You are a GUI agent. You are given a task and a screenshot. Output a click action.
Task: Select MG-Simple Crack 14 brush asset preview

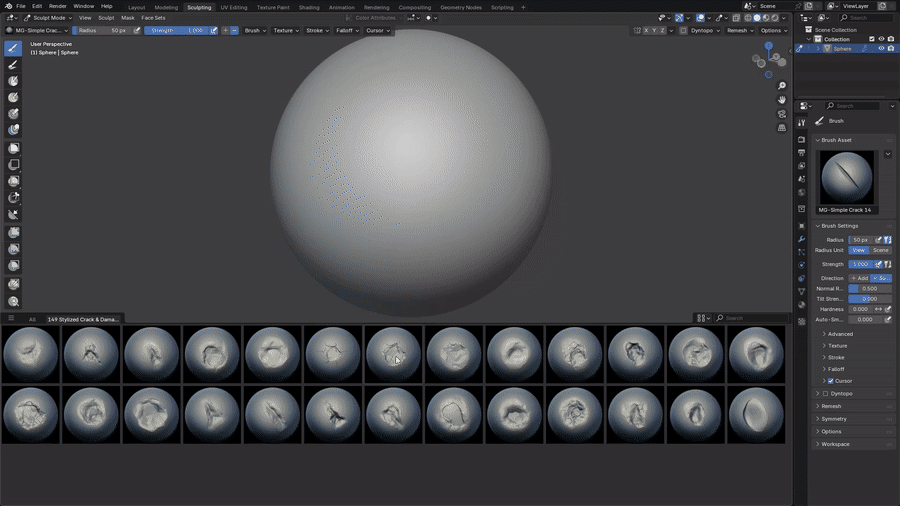tap(847, 177)
